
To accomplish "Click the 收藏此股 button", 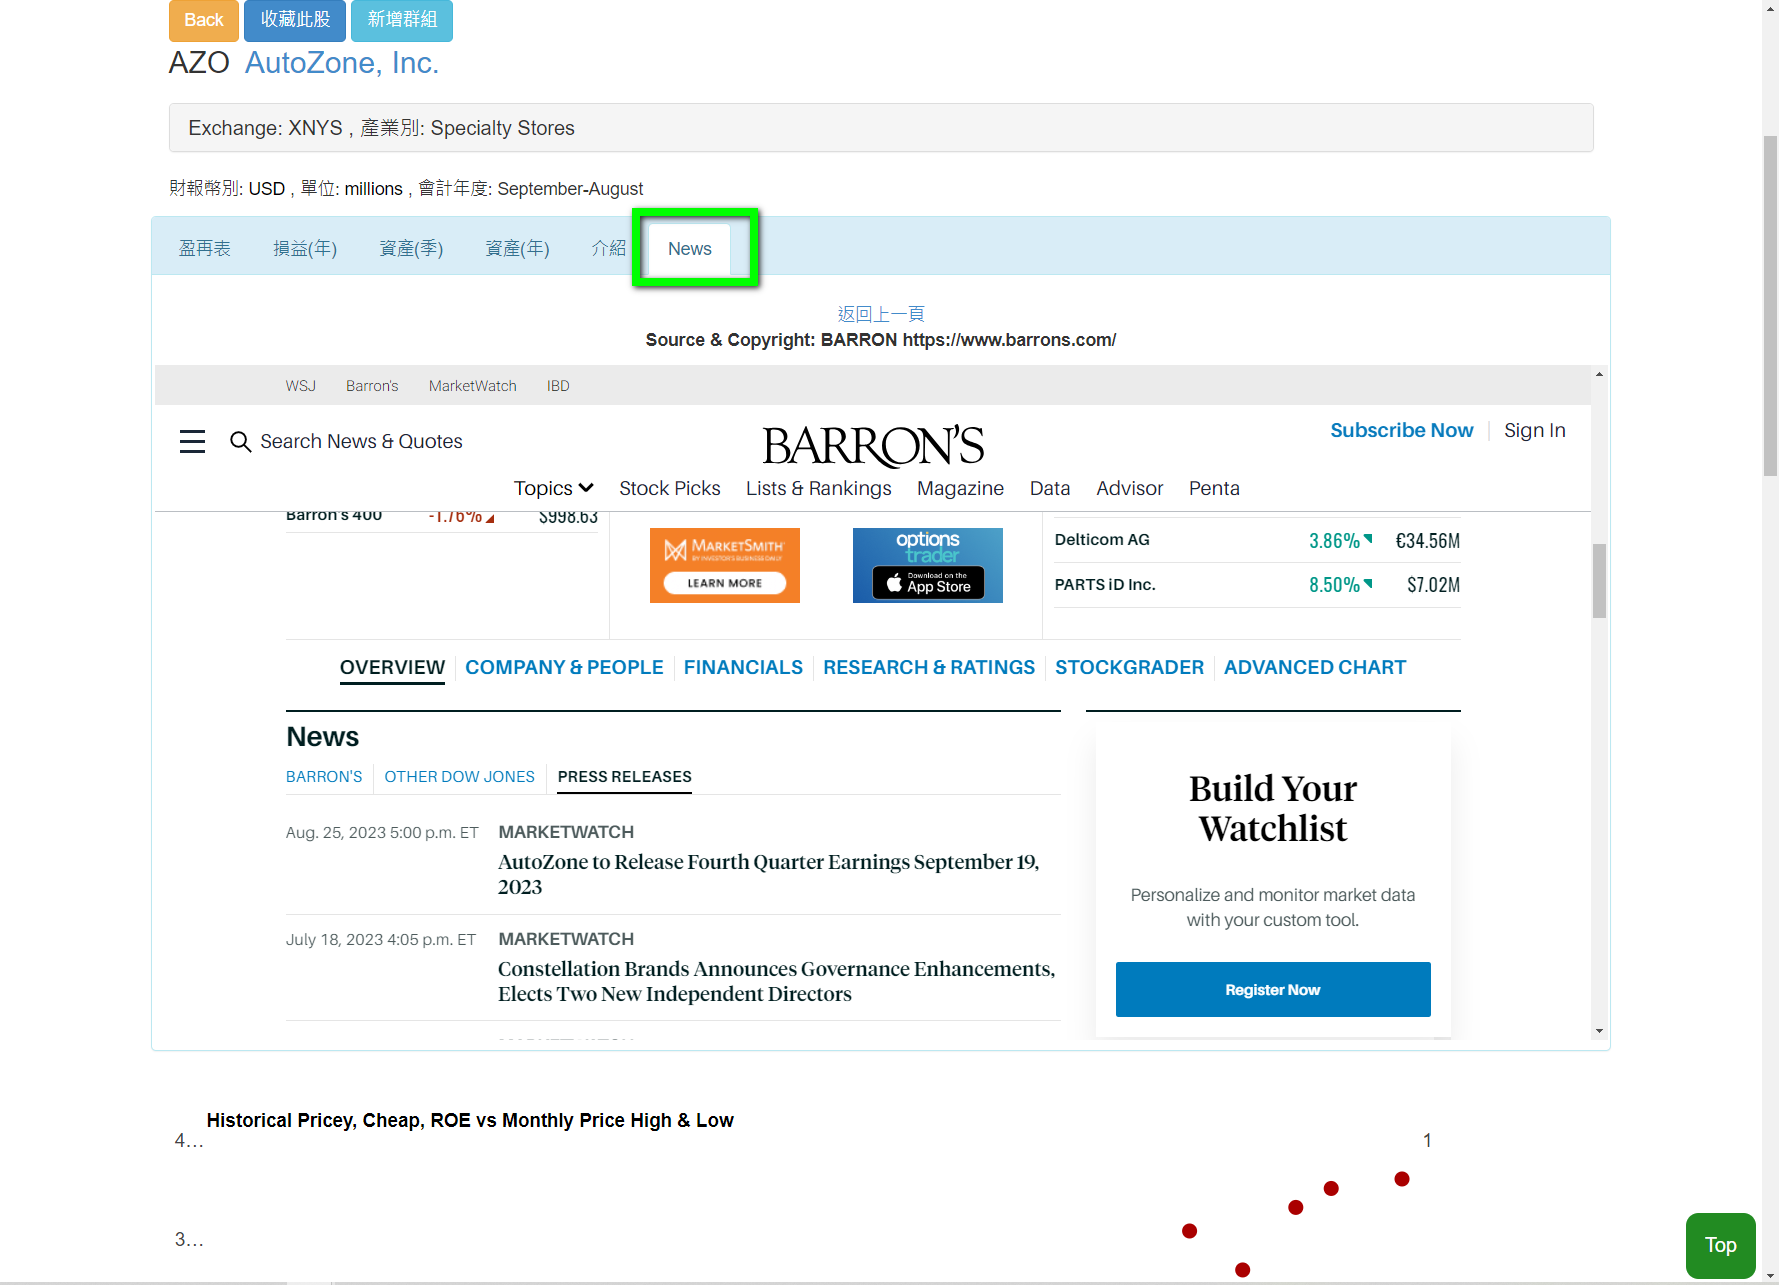I will pos(295,20).
